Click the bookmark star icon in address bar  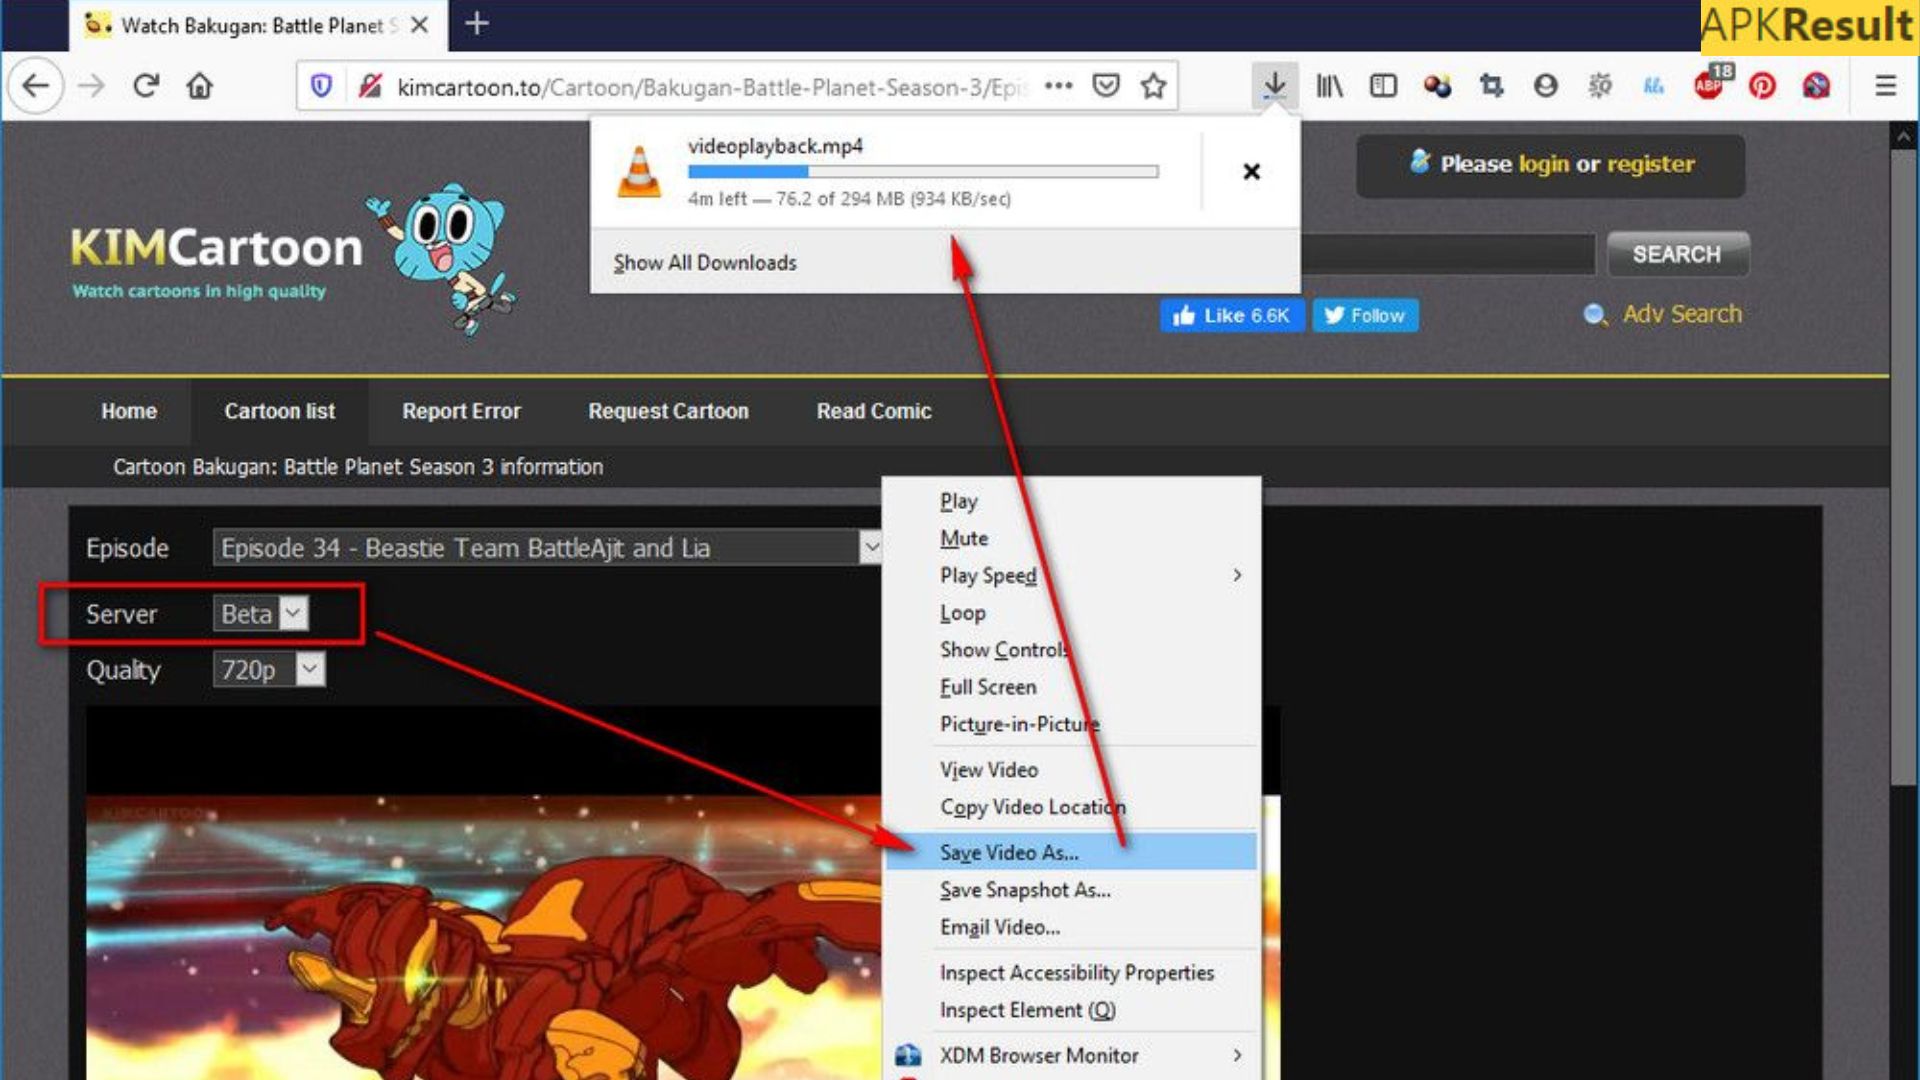1156,86
